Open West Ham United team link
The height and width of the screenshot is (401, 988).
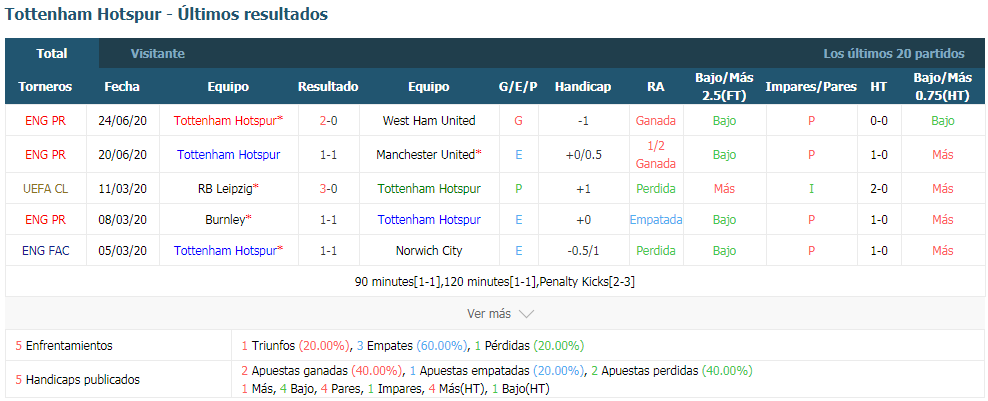[x=428, y=120]
